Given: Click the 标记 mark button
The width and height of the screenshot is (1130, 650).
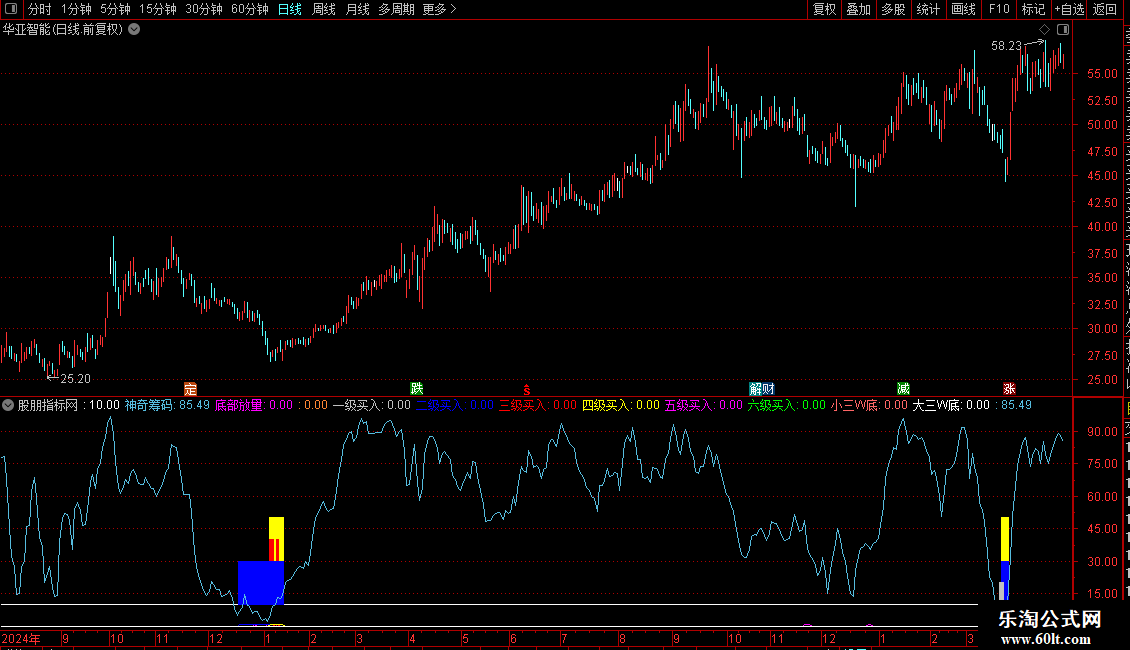Looking at the screenshot, I should click(1033, 9).
